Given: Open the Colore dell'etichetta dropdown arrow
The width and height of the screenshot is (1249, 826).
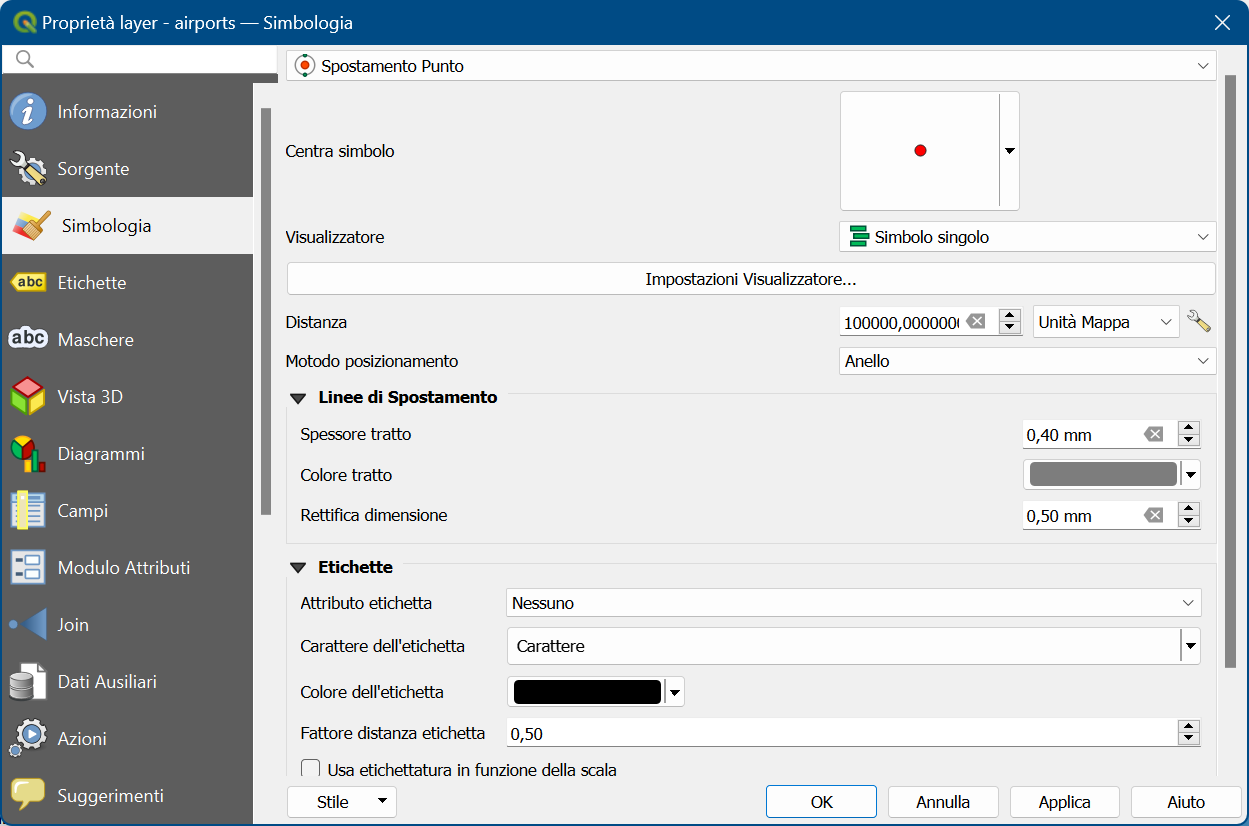Looking at the screenshot, I should [x=675, y=692].
